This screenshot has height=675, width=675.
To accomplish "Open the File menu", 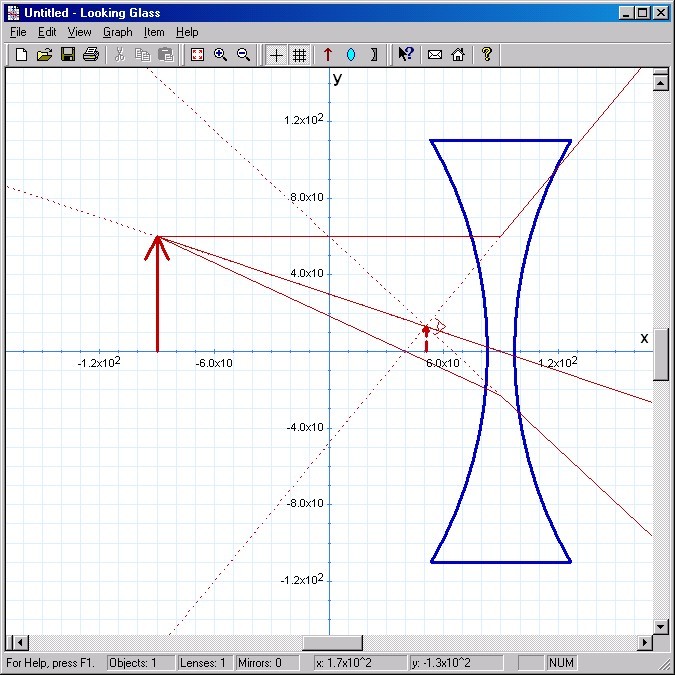I will (18, 32).
